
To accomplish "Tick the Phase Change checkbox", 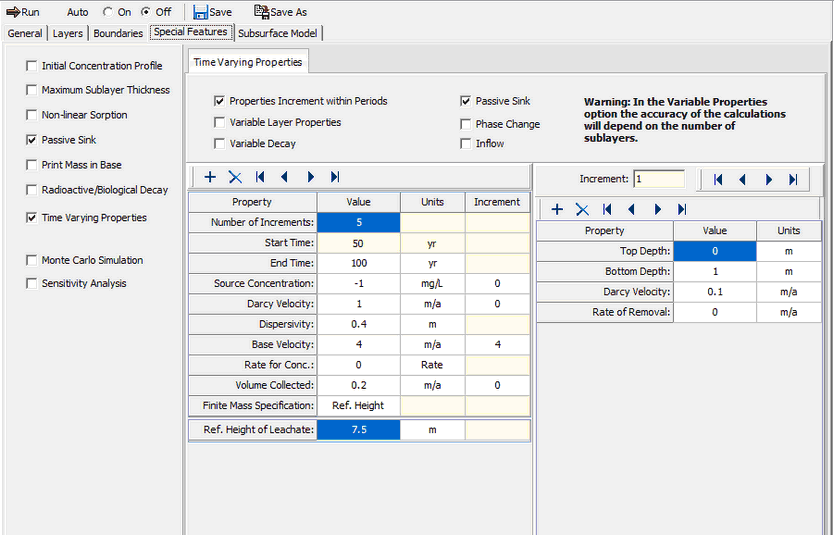I will click(466, 124).
